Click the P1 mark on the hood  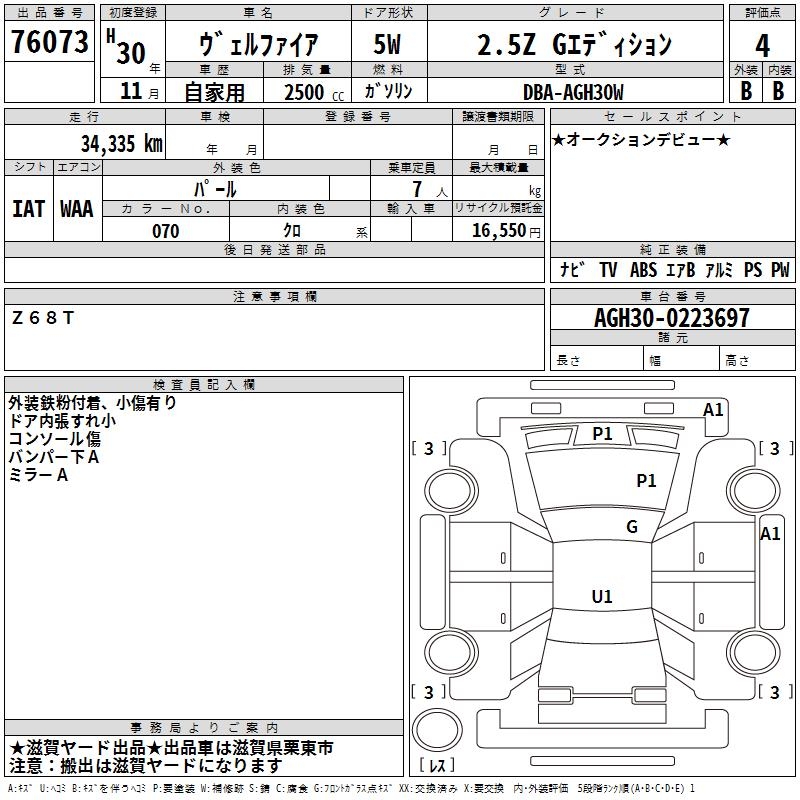(x=646, y=481)
